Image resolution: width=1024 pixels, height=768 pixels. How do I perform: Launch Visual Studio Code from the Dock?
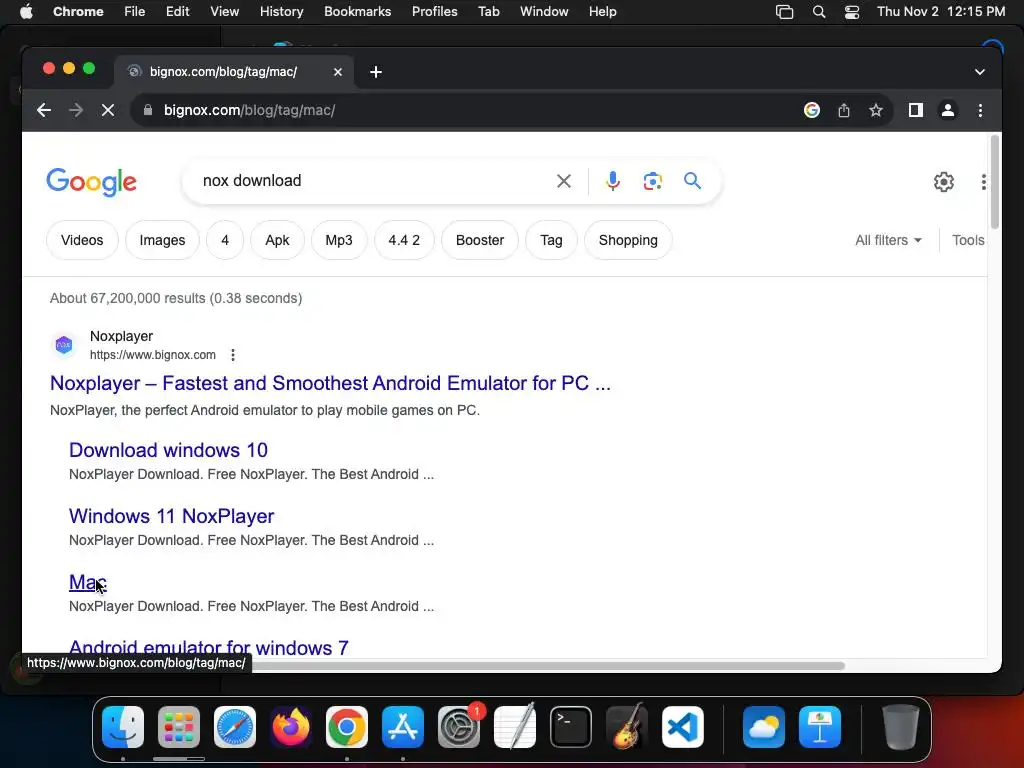tap(683, 727)
